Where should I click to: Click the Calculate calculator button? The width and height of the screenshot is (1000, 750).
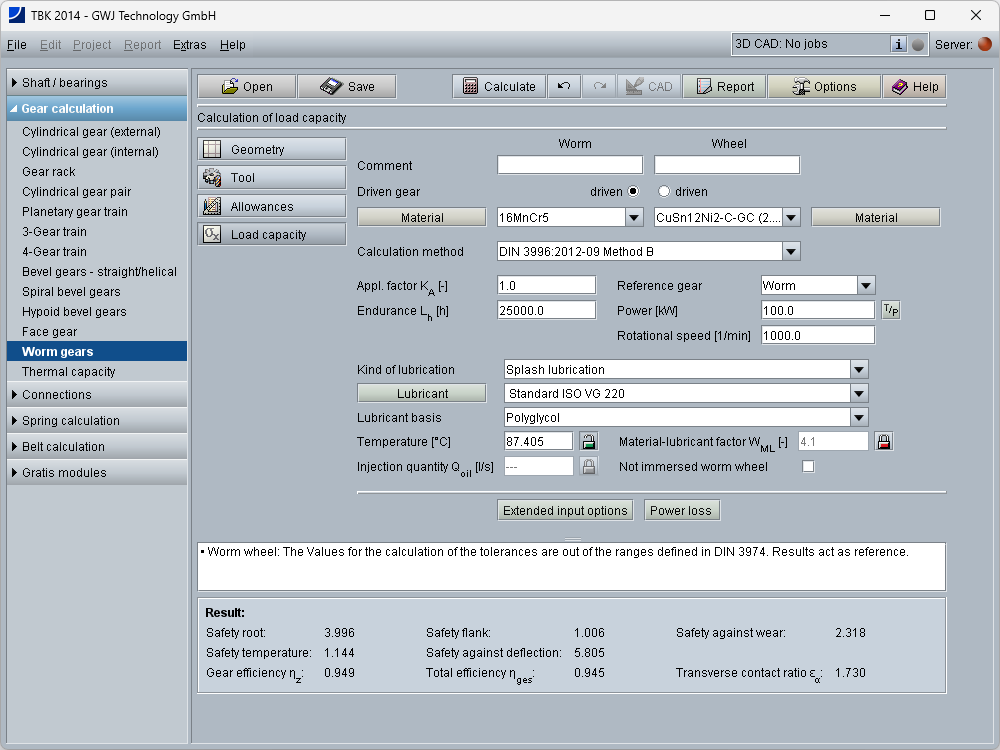pyautogui.click(x=499, y=87)
